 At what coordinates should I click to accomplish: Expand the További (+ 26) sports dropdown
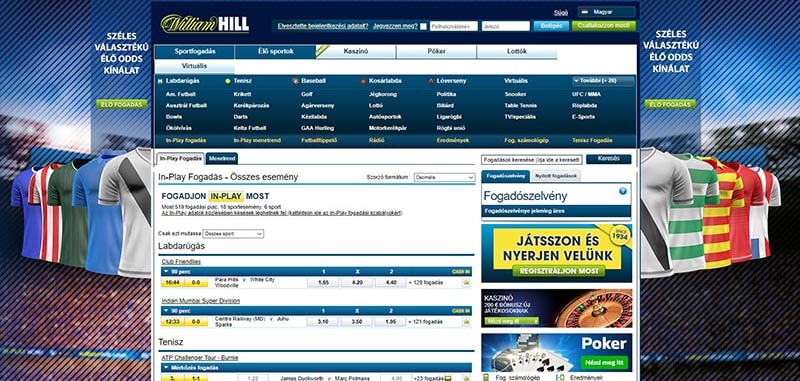point(603,81)
